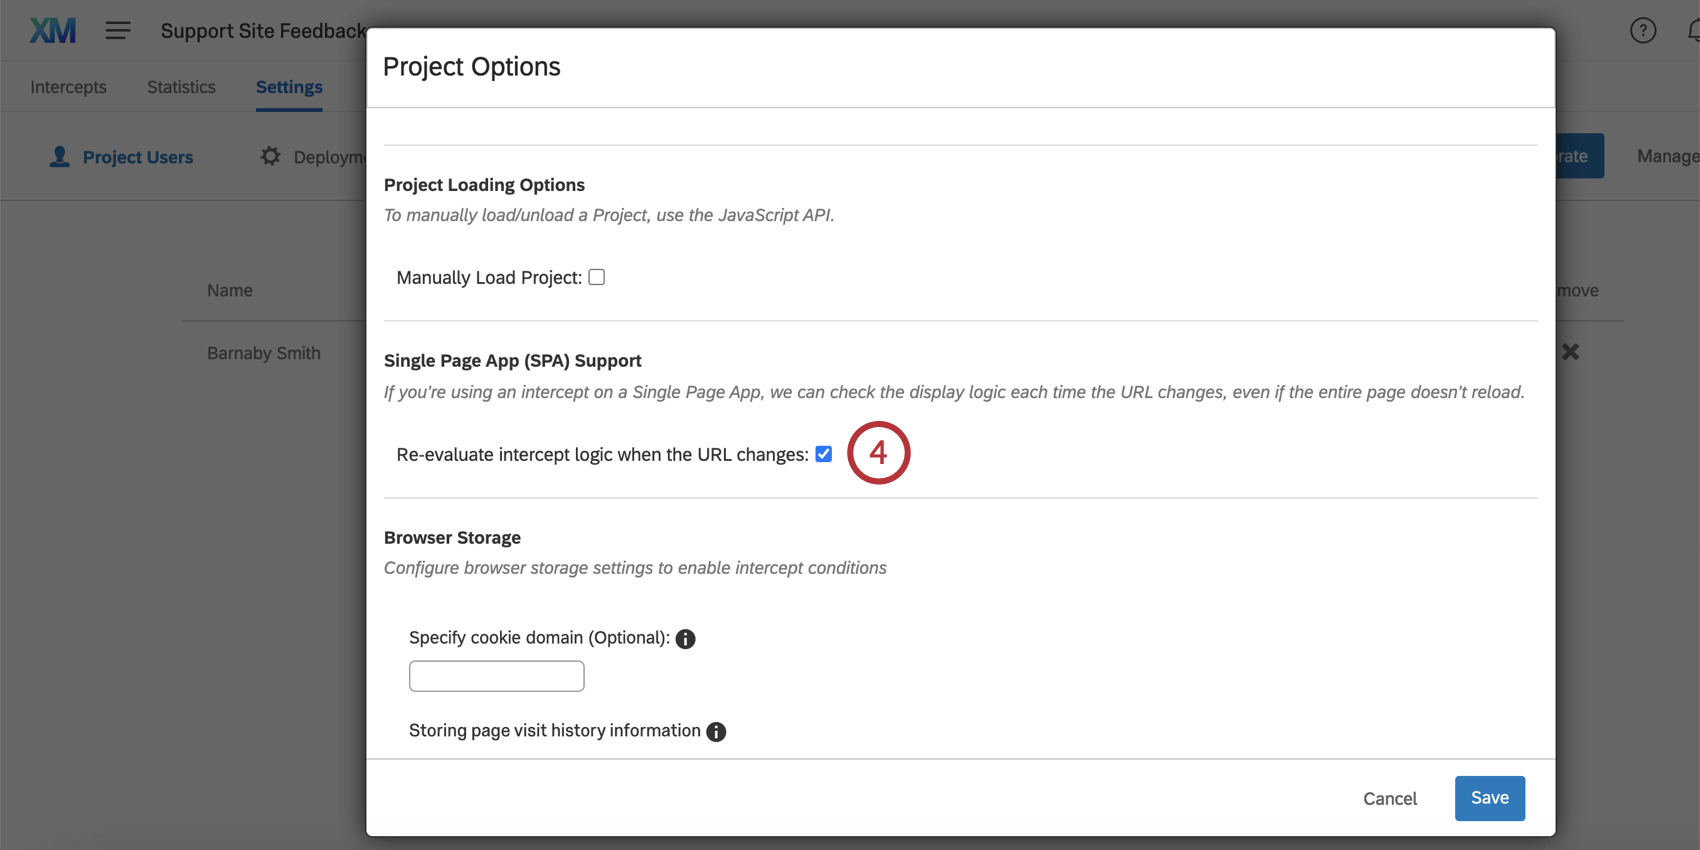Click the Single Page App (SPA) Support heading
1700x850 pixels.
(x=513, y=361)
